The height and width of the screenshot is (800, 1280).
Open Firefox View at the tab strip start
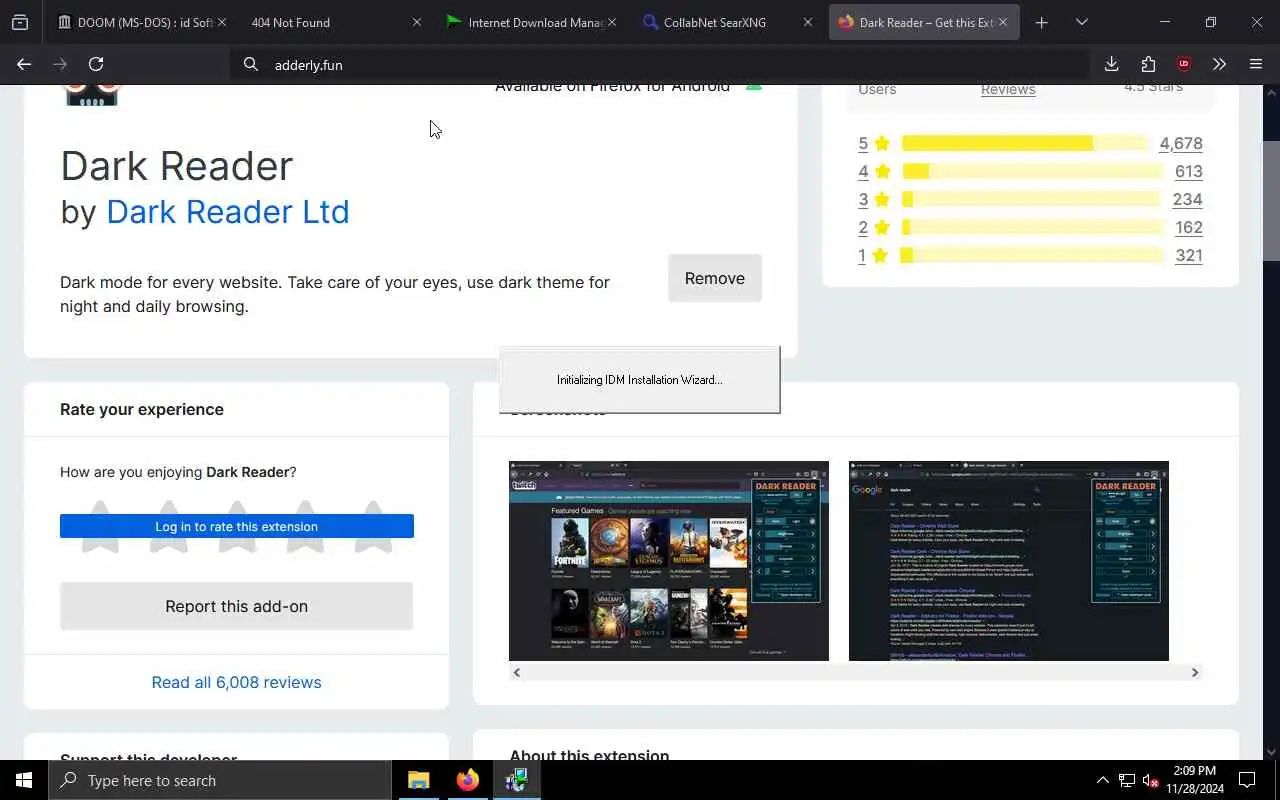click(x=20, y=22)
